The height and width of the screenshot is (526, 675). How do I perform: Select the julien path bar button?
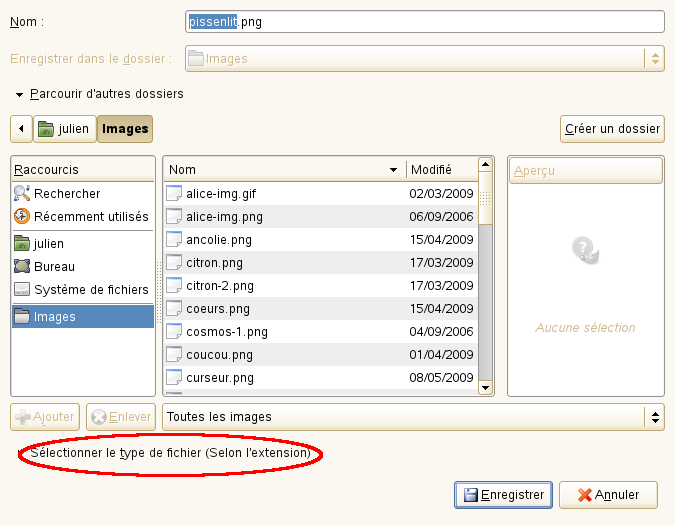(x=65, y=129)
